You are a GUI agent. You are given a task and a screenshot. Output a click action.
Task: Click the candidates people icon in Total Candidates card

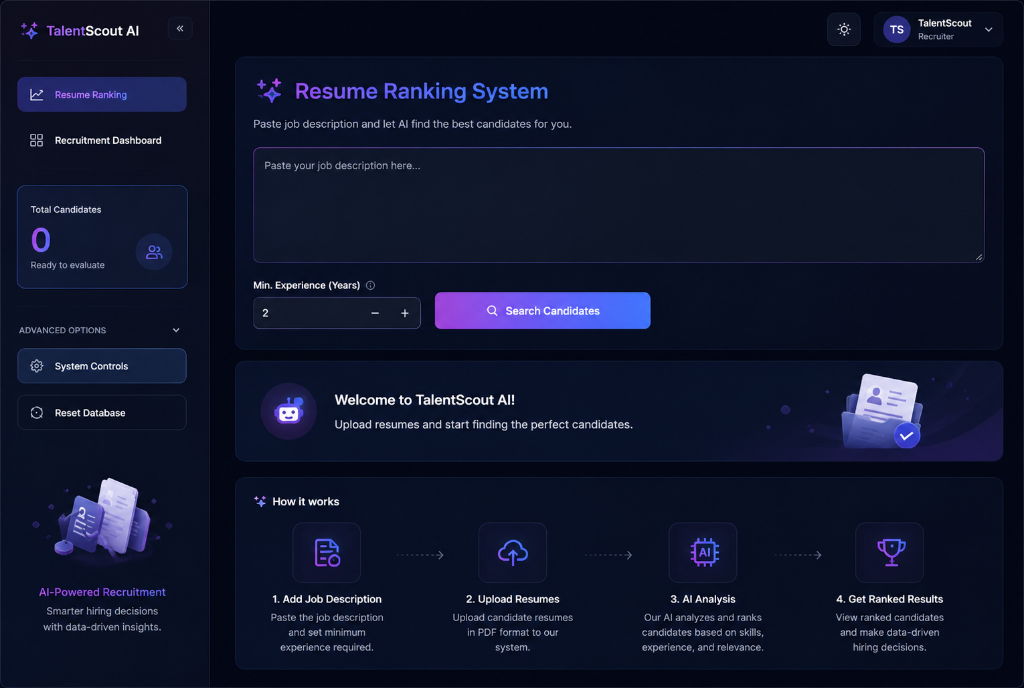point(154,252)
